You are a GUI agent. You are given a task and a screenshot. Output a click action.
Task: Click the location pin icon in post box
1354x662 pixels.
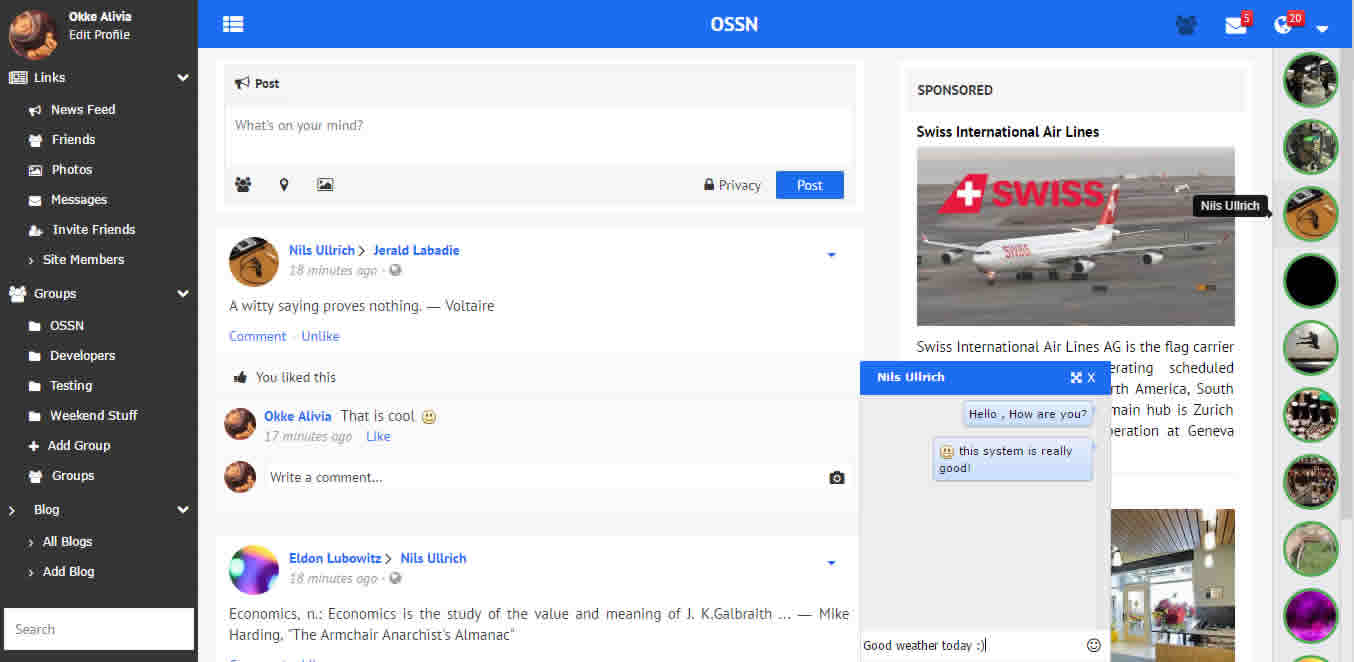[x=284, y=185]
